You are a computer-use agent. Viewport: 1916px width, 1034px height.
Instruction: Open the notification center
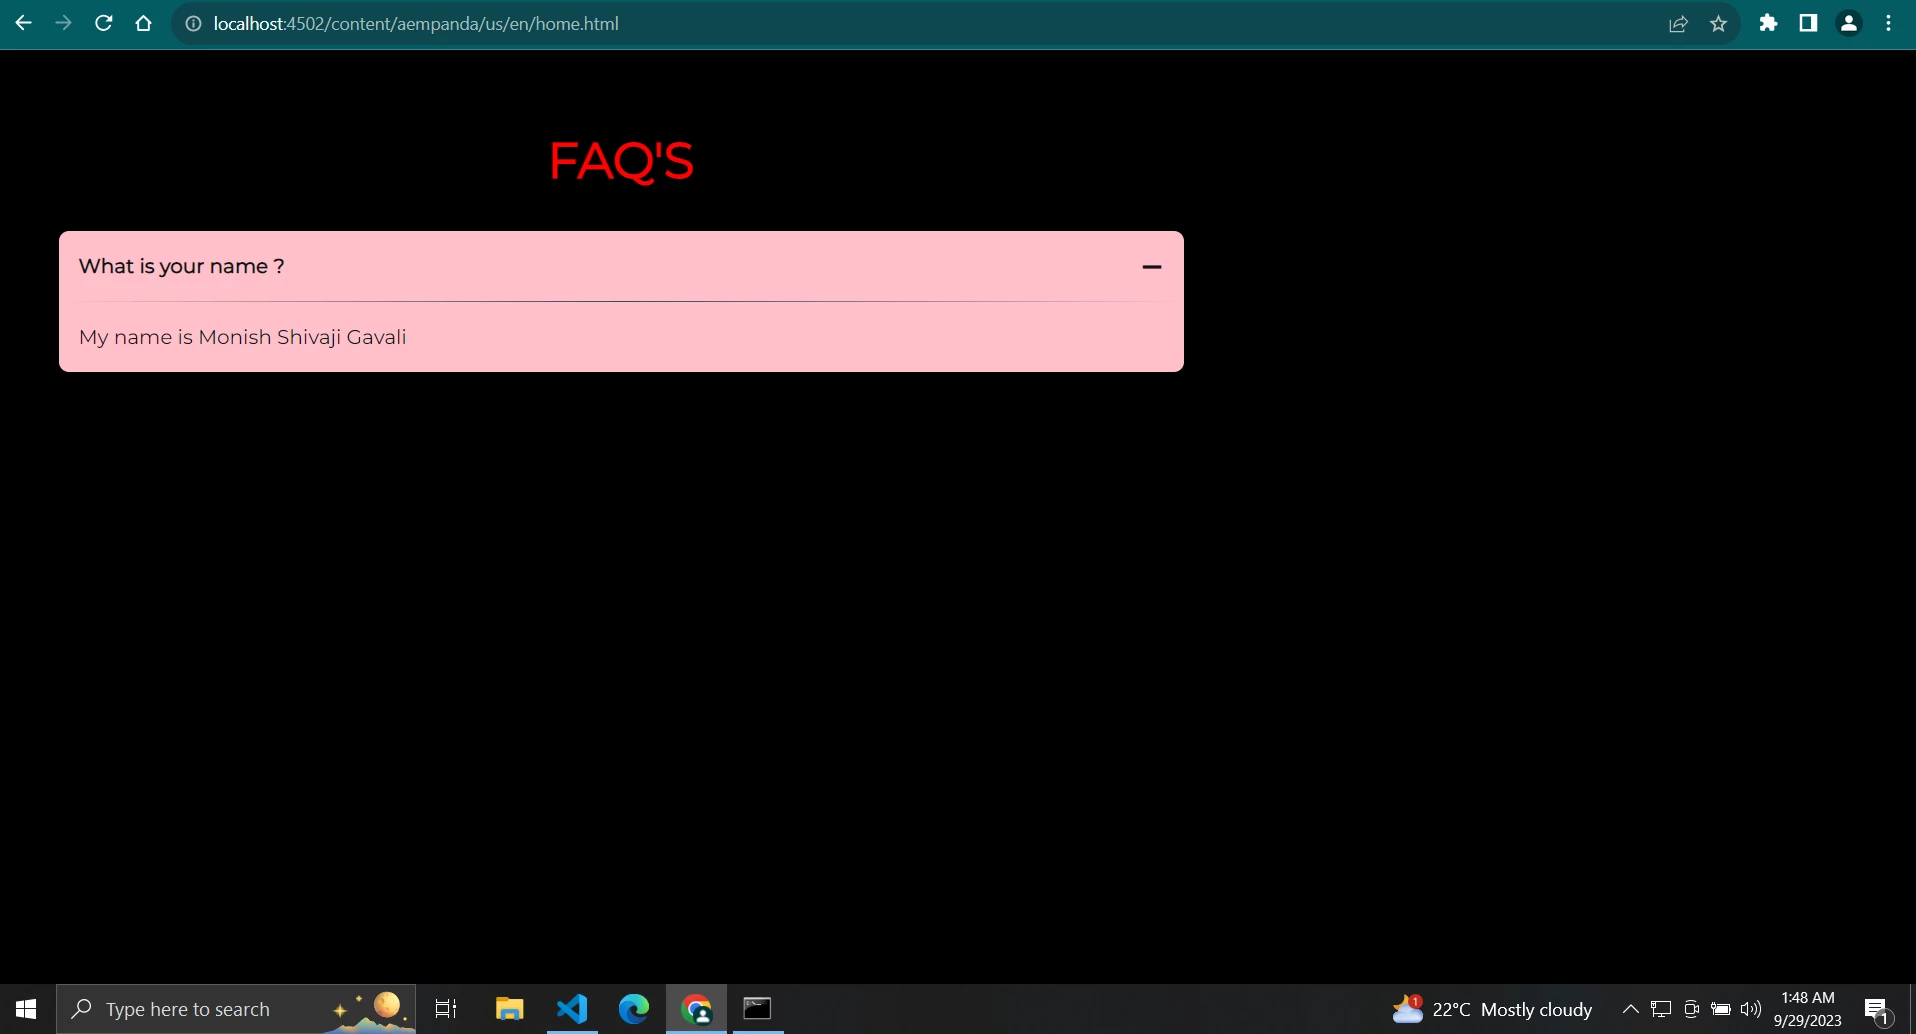[1877, 1010]
